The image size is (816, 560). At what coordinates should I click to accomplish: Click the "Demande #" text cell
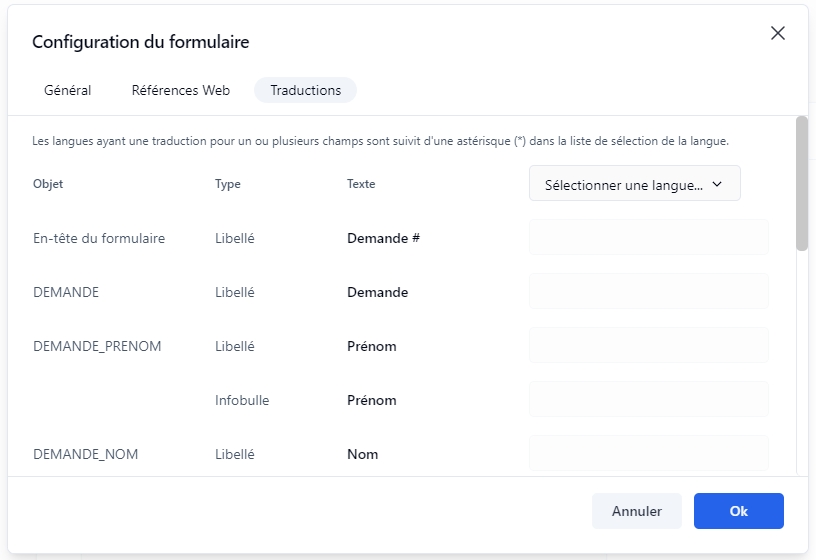(x=383, y=239)
